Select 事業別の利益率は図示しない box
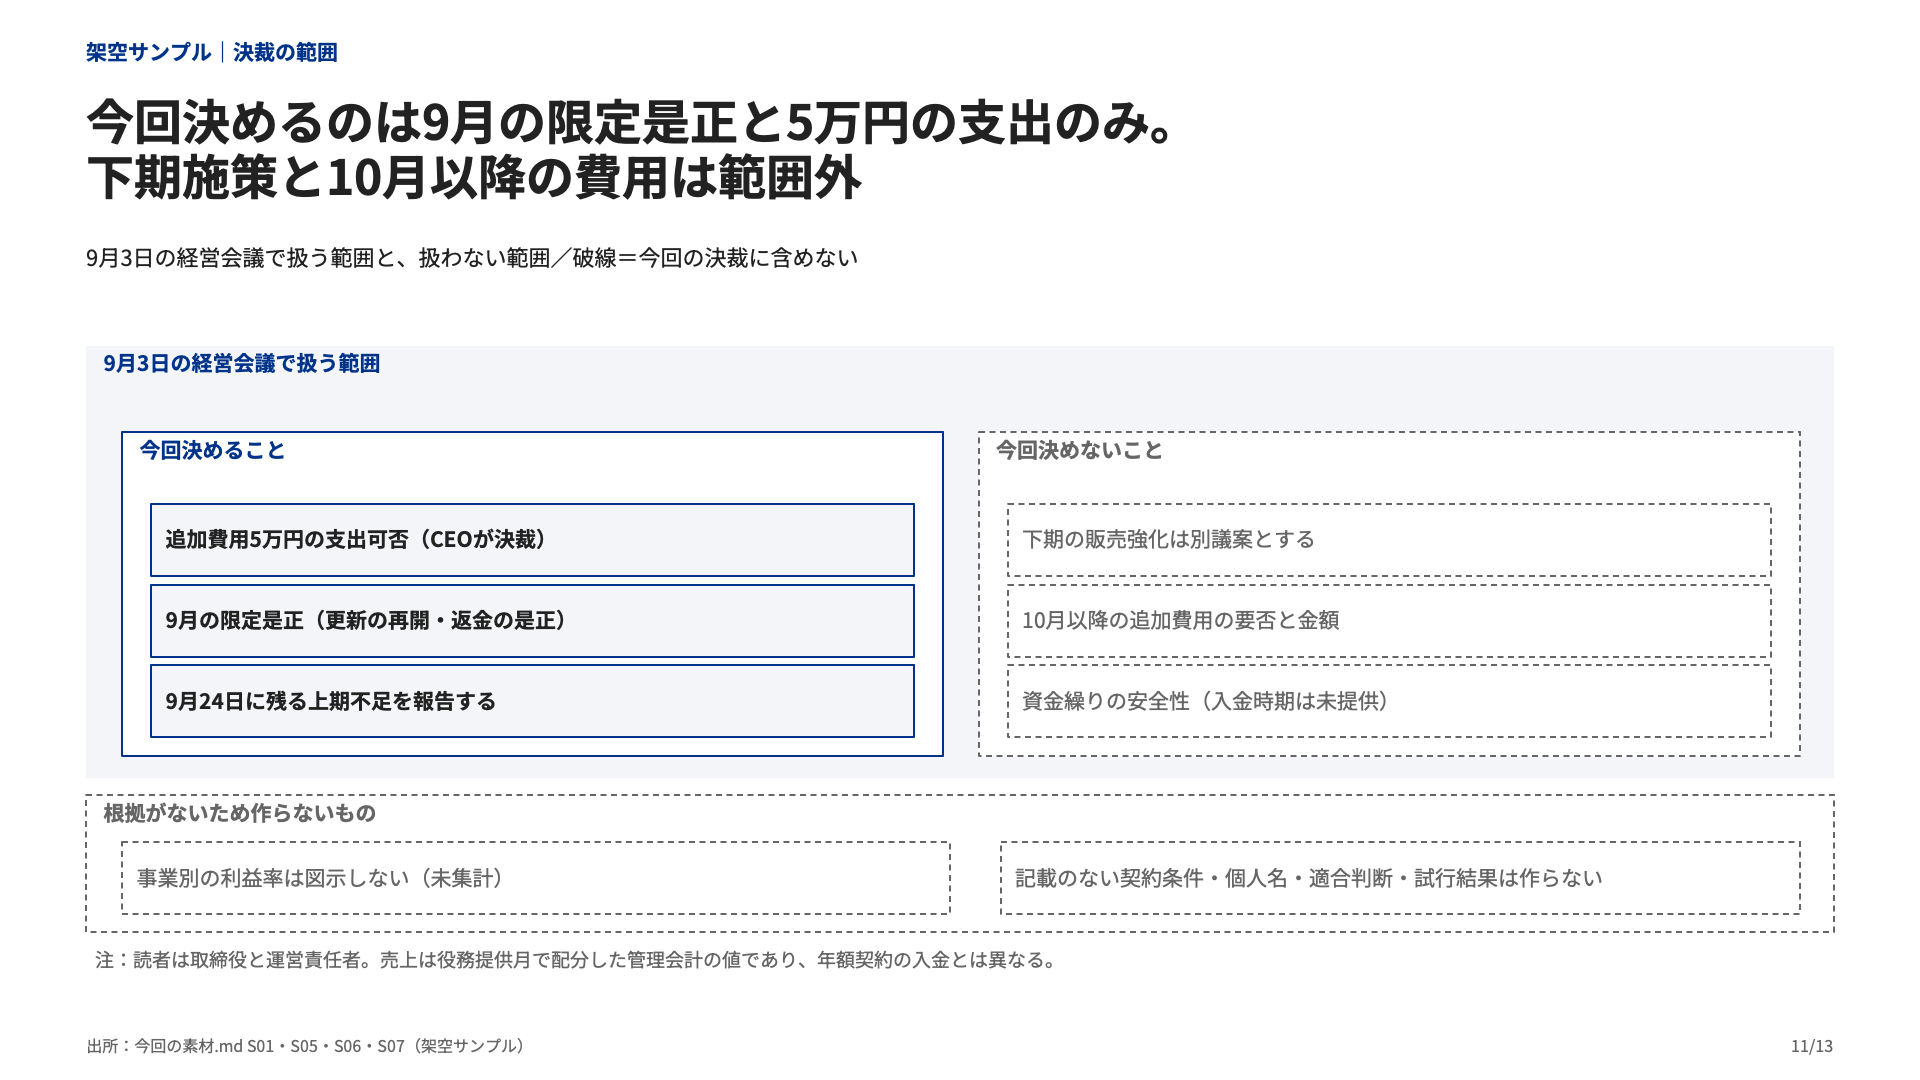This screenshot has width=1920, height=1080. pos(536,878)
